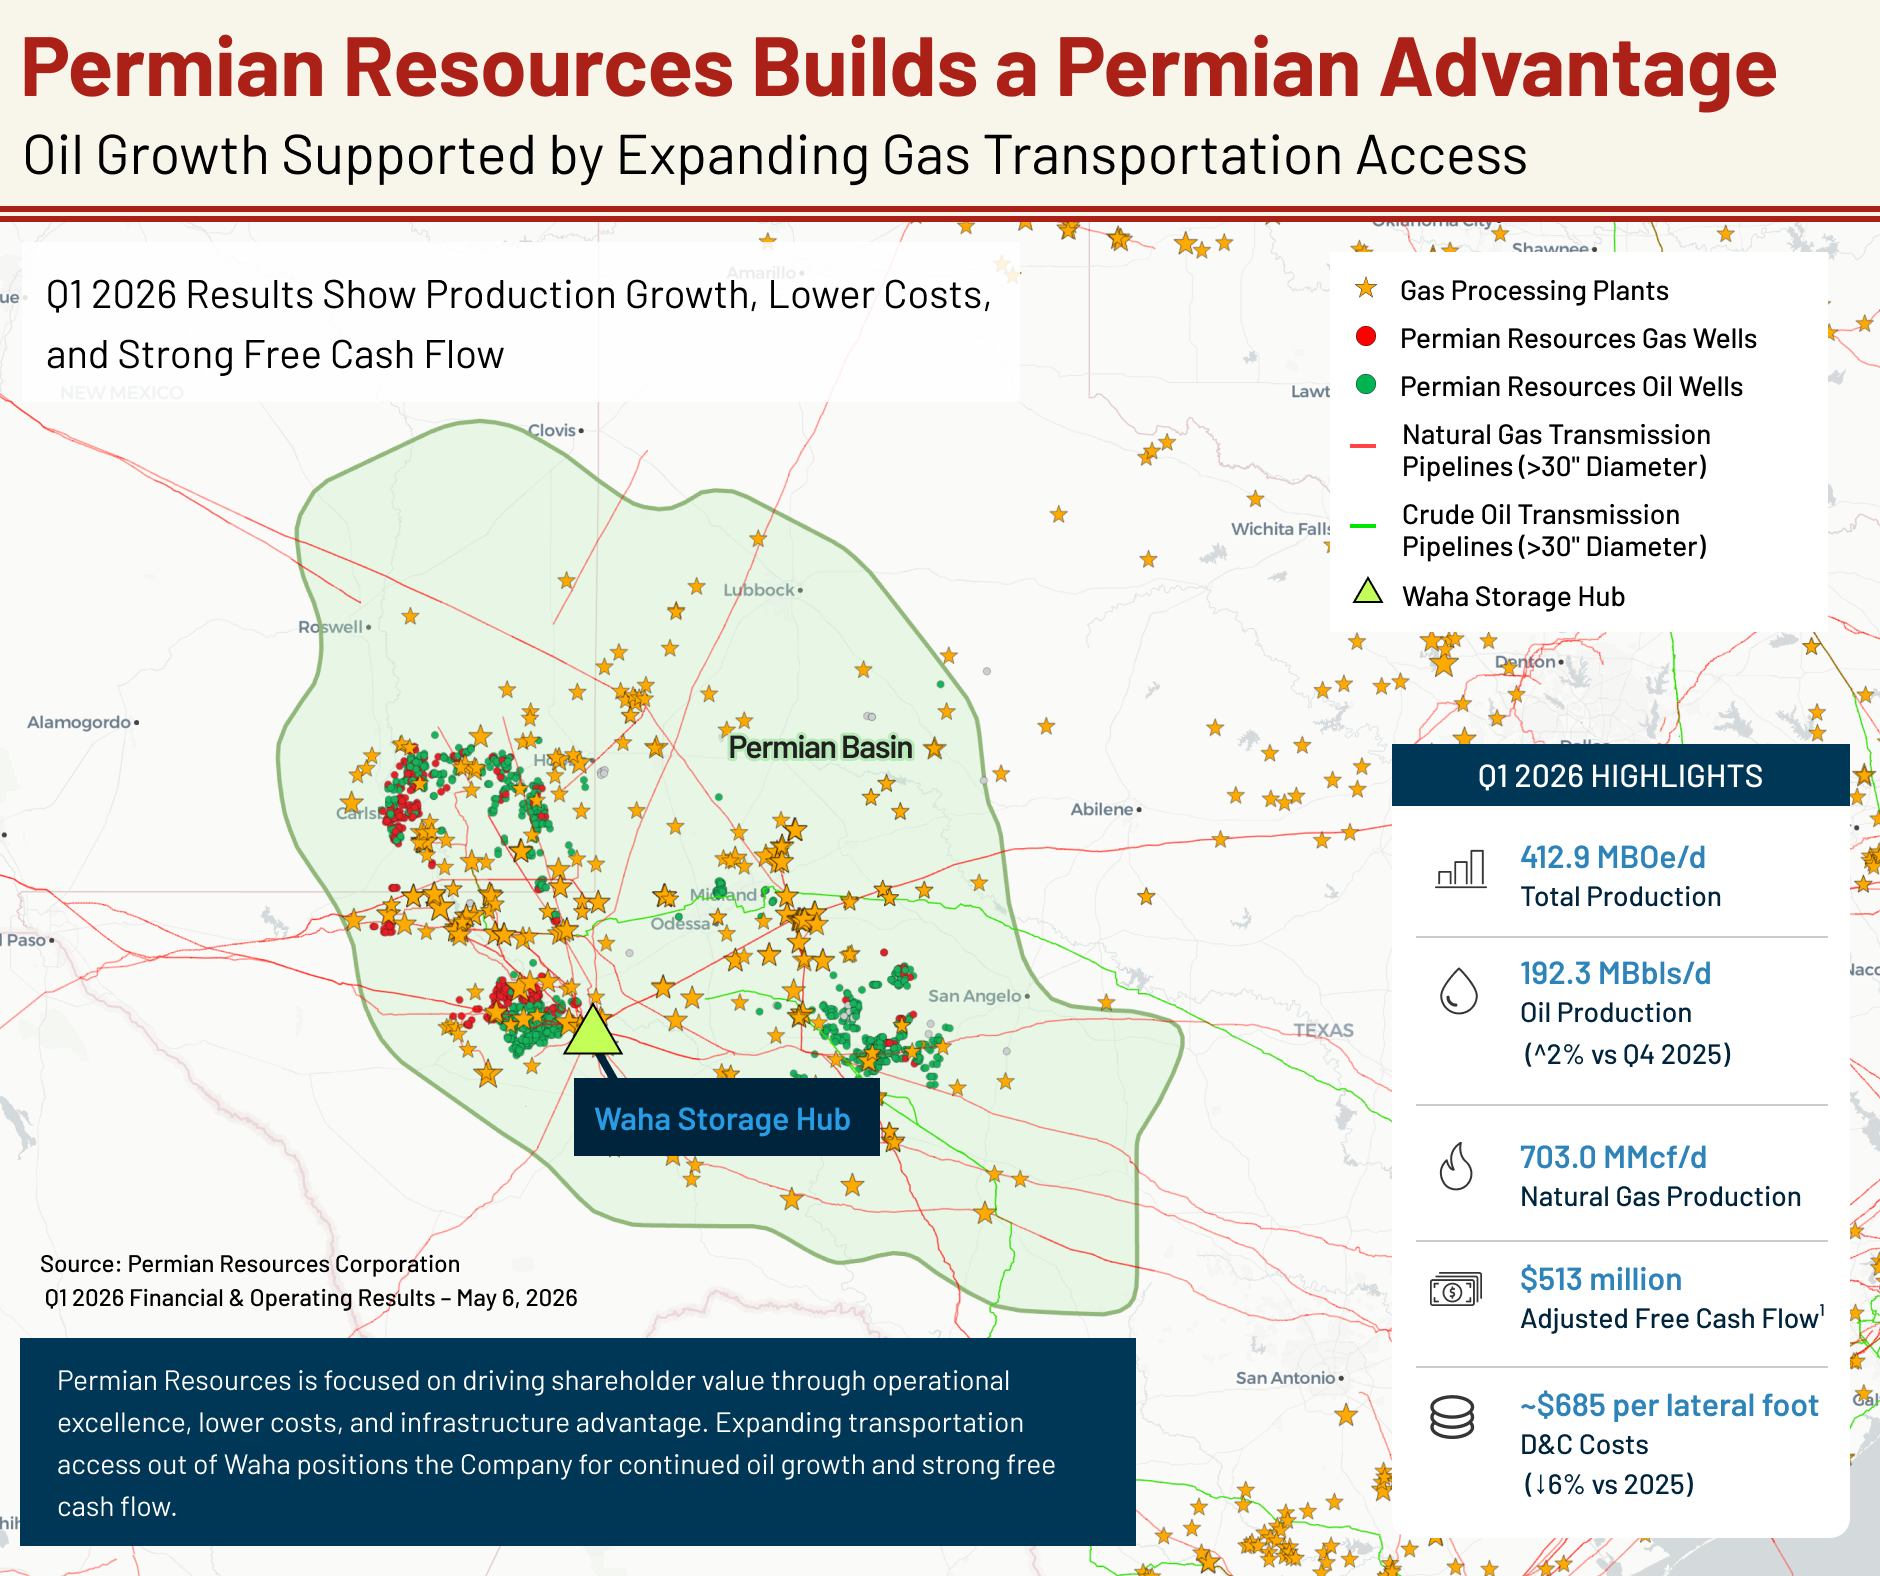Click the cash bills free cash flow icon

(1456, 1290)
